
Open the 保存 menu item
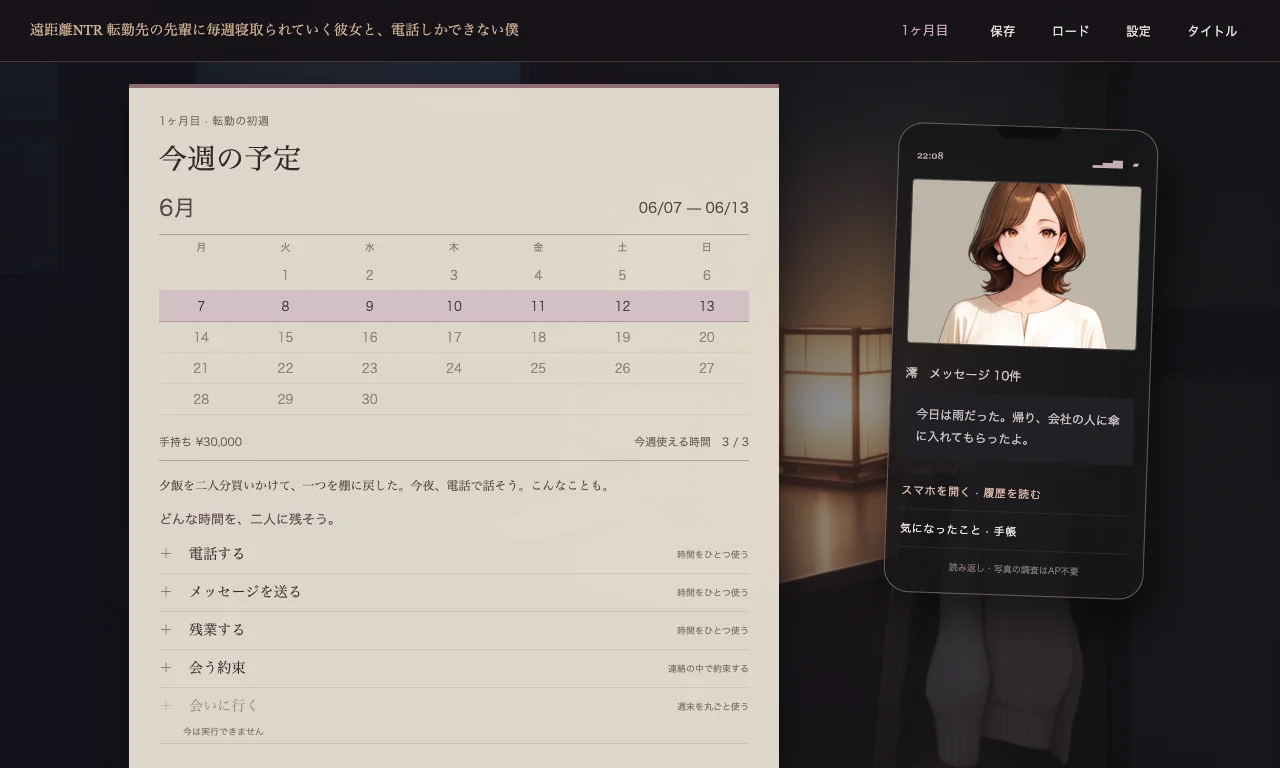click(x=1003, y=31)
